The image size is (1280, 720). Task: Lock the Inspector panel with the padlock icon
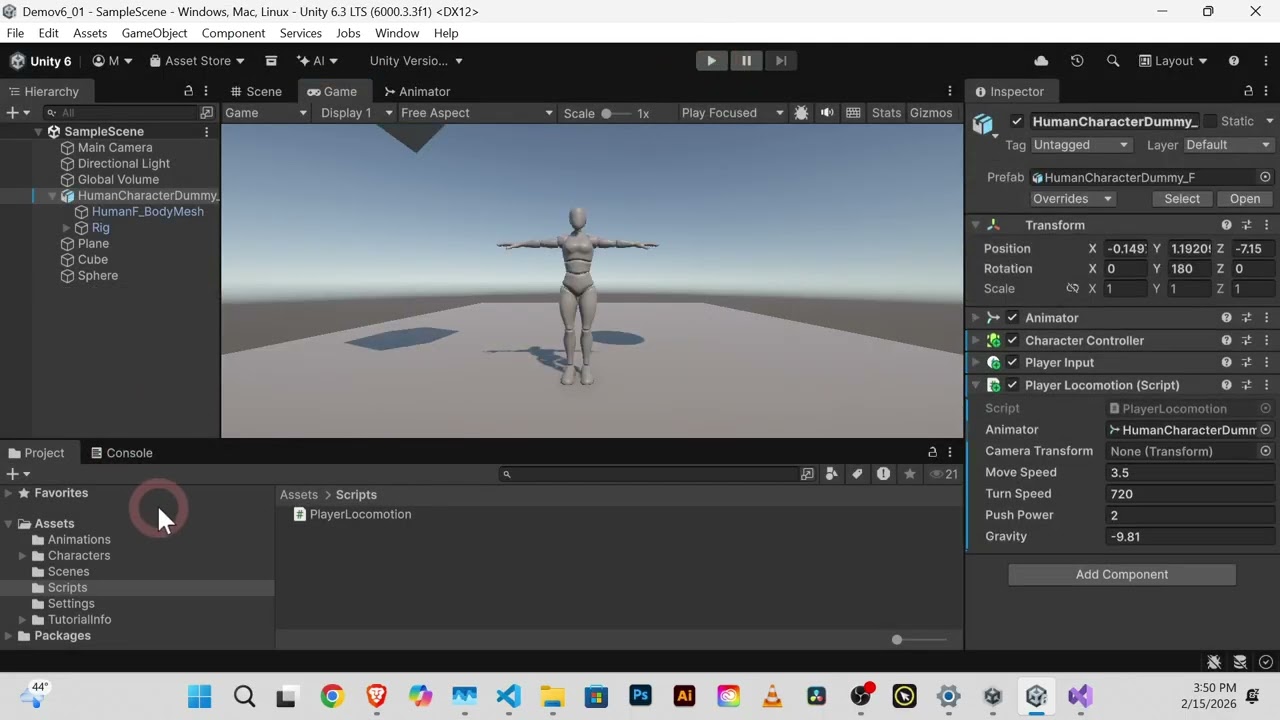pyautogui.click(x=1249, y=91)
